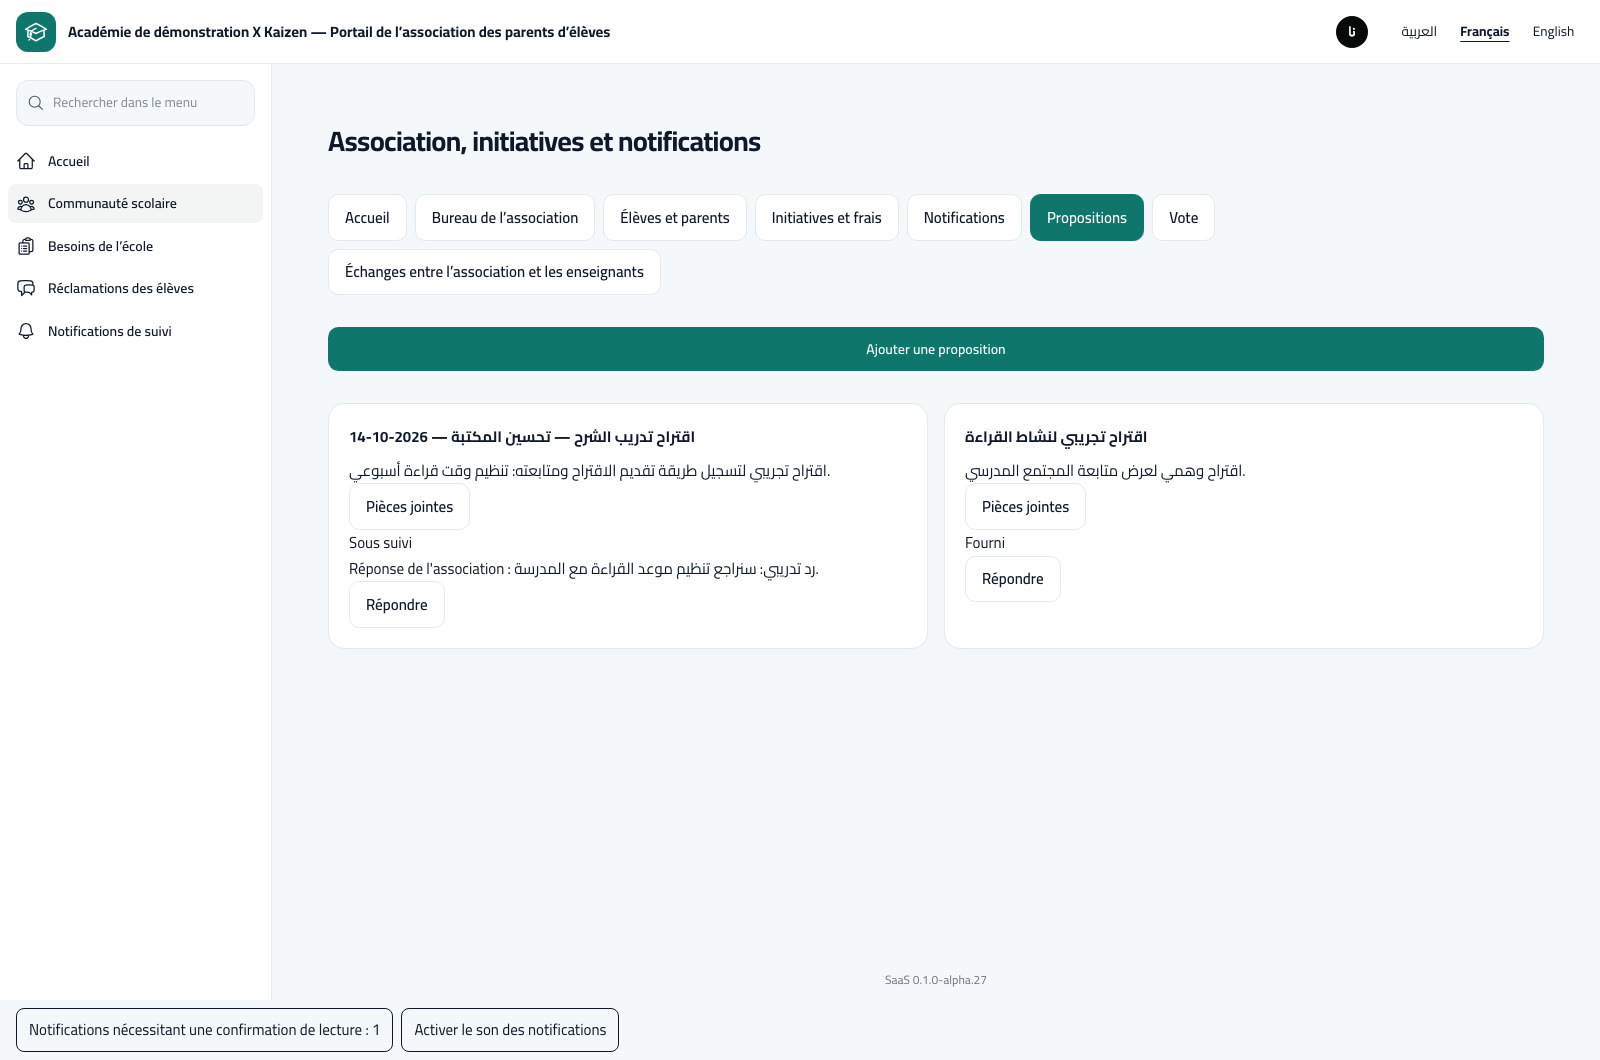The height and width of the screenshot is (1060, 1600).
Task: Open Notifications de suivi in the sidebar
Action: click(135, 331)
